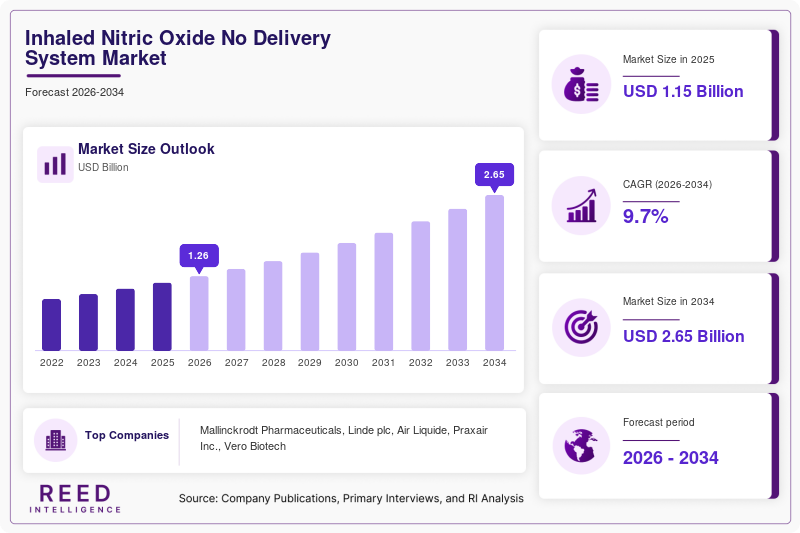Screen dimensions: 800x533
Task: Select the 2031 bar in chart
Action: point(384,292)
